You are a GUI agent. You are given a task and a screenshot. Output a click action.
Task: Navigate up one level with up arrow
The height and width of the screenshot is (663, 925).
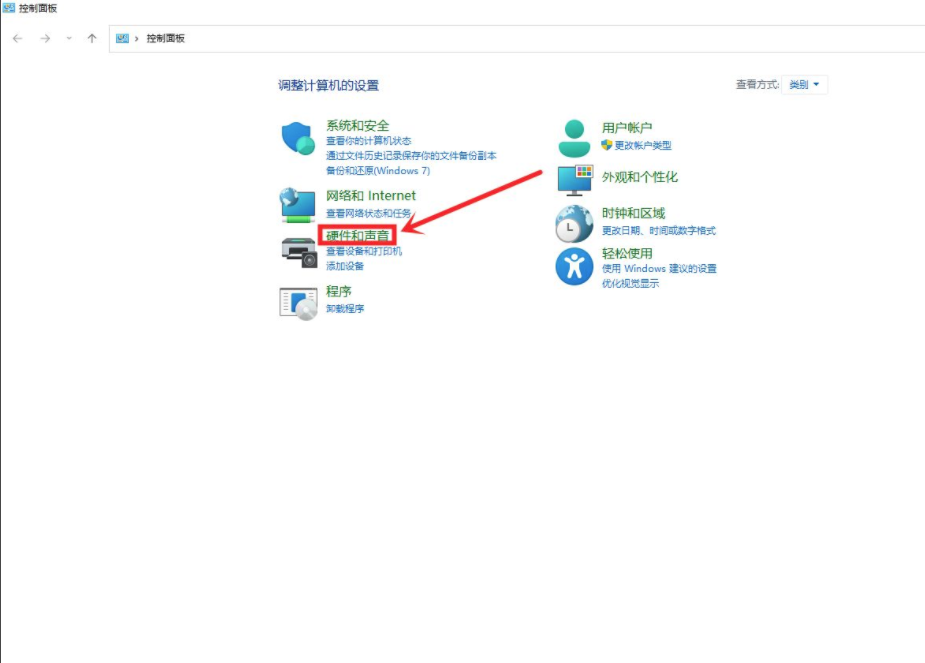92,38
